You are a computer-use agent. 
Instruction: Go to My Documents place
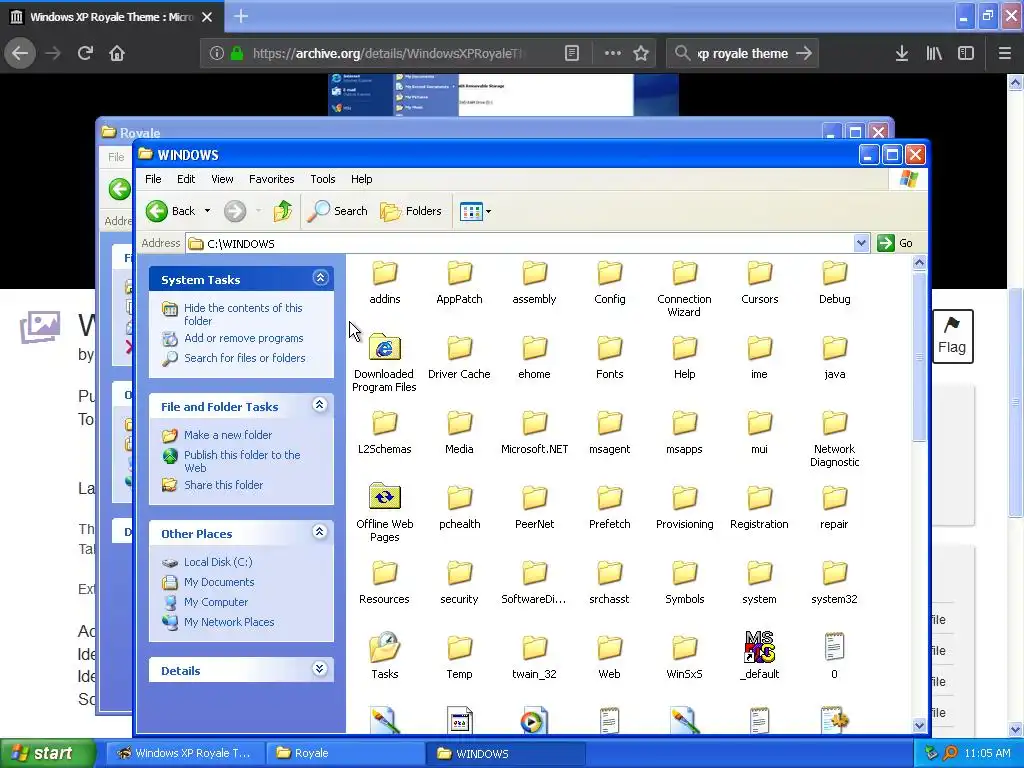[219, 583]
